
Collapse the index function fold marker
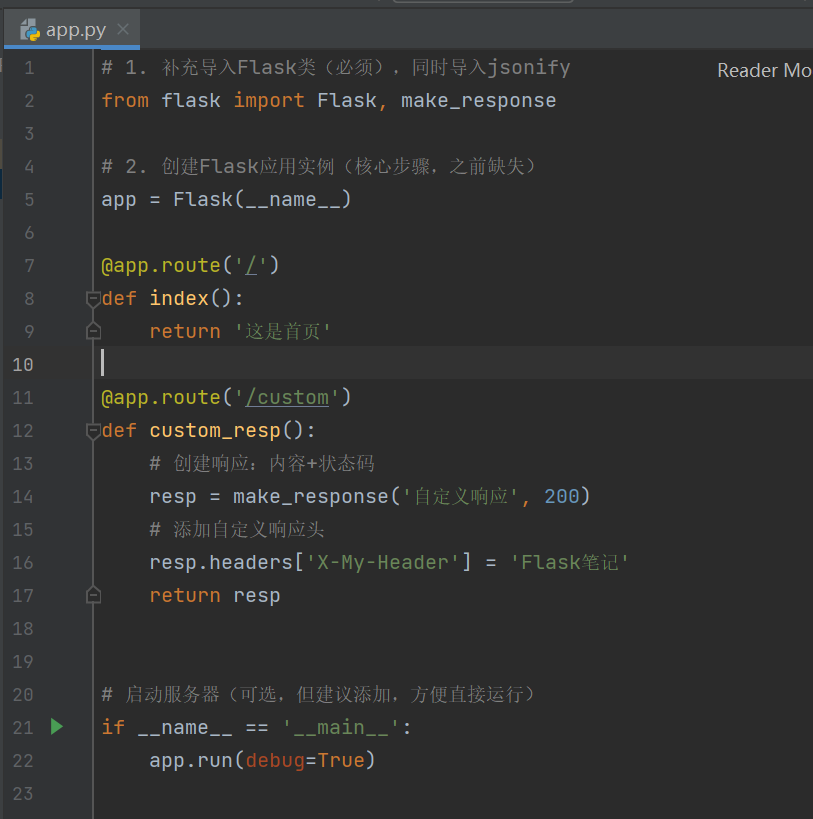click(x=93, y=299)
